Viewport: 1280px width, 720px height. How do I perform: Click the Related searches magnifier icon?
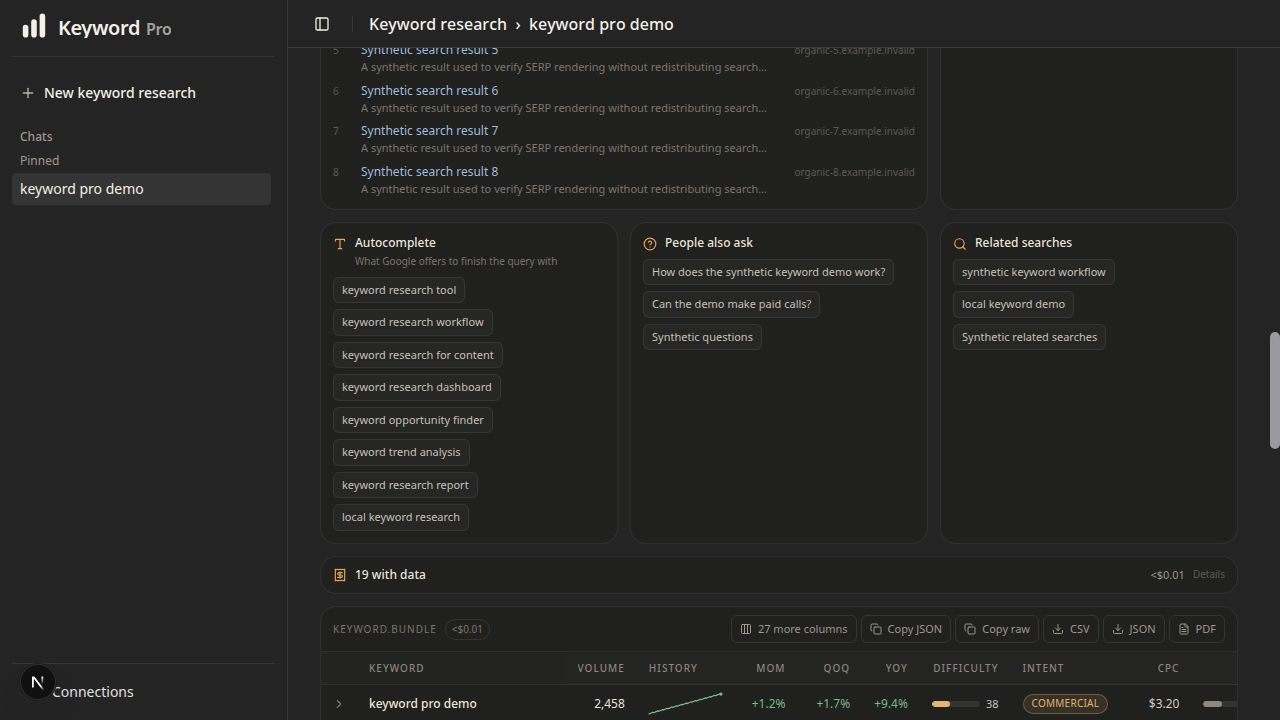960,243
